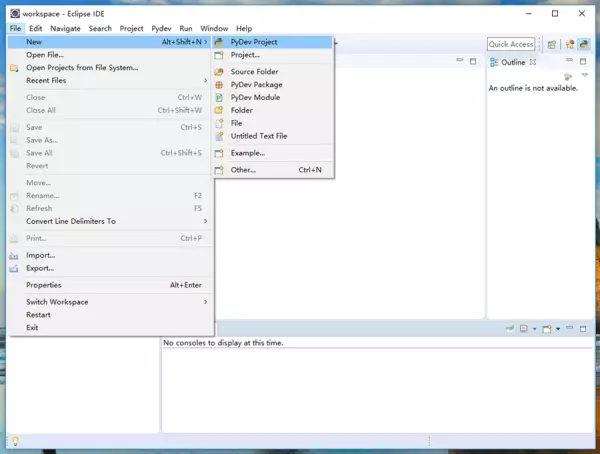Click the Export icon in File menu
This screenshot has height=454, width=600.
14,269
